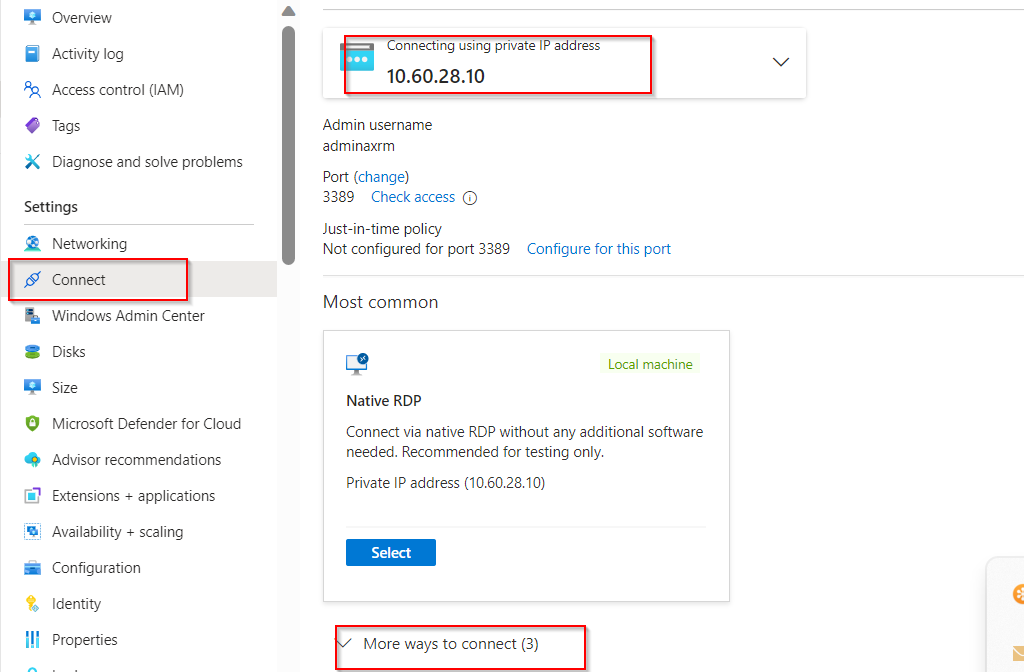Click the Check access link
The width and height of the screenshot is (1024, 672).
413,197
